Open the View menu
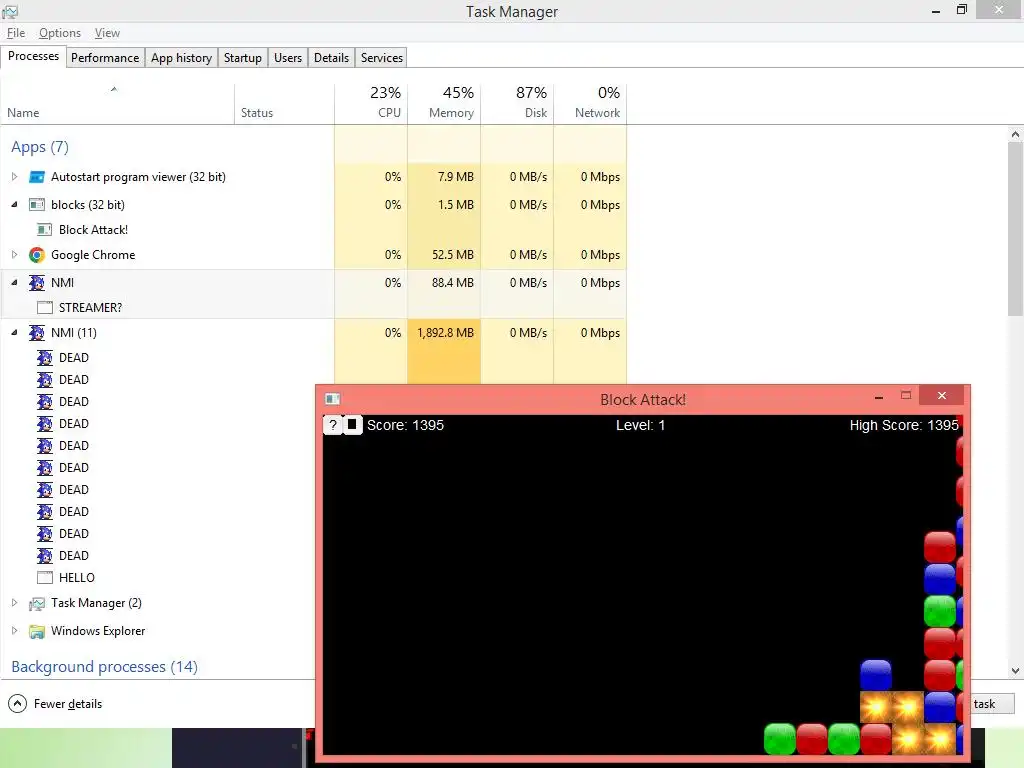1024x768 pixels. (107, 33)
